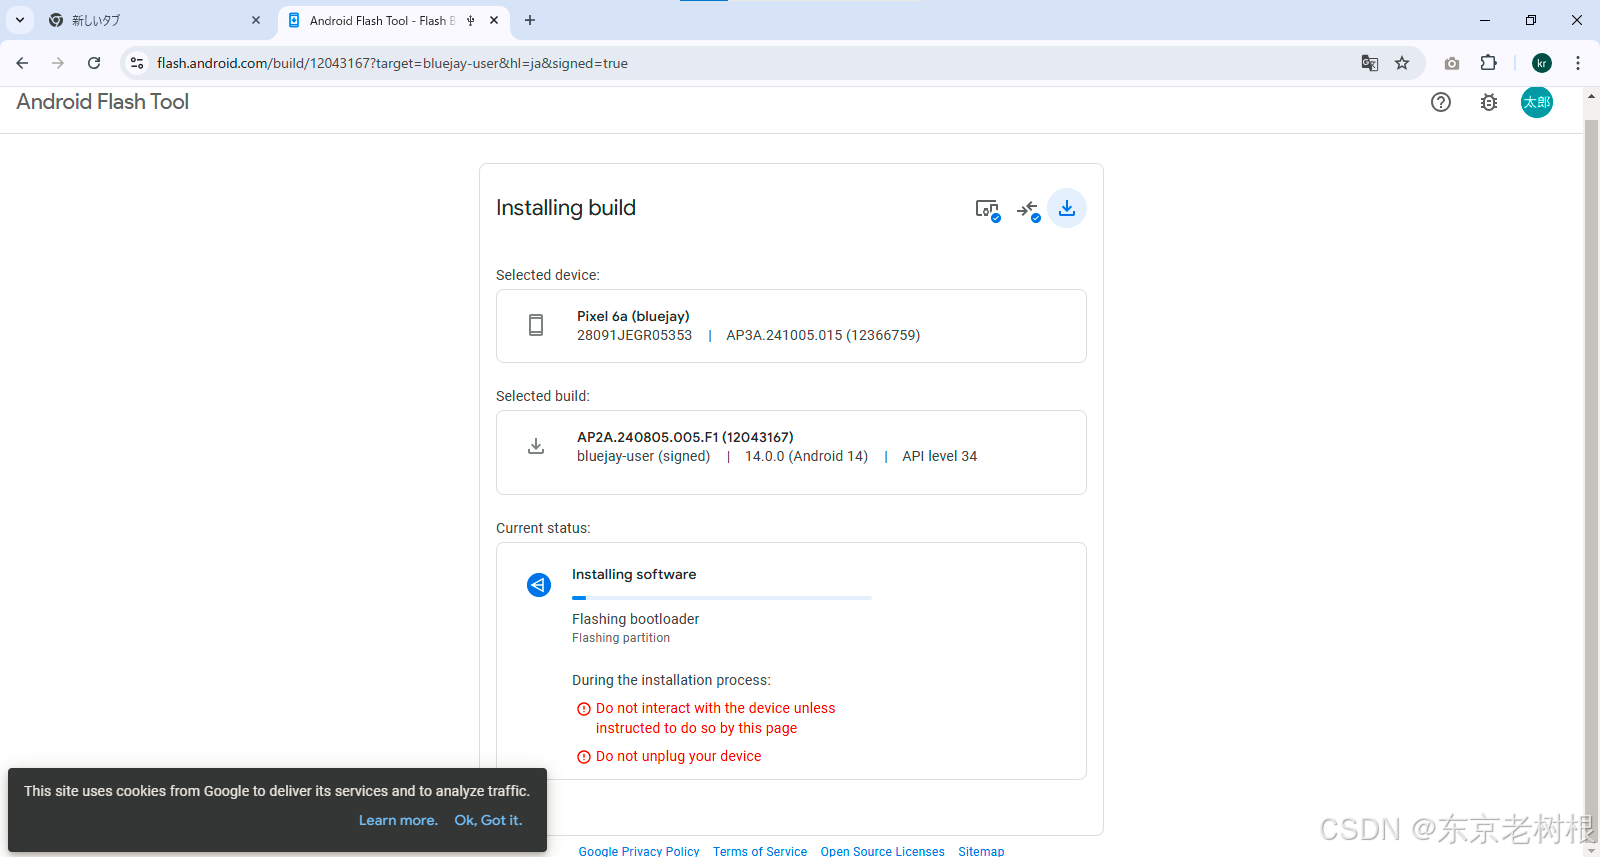Click the 'Current status:' label
1600x857 pixels.
click(543, 528)
